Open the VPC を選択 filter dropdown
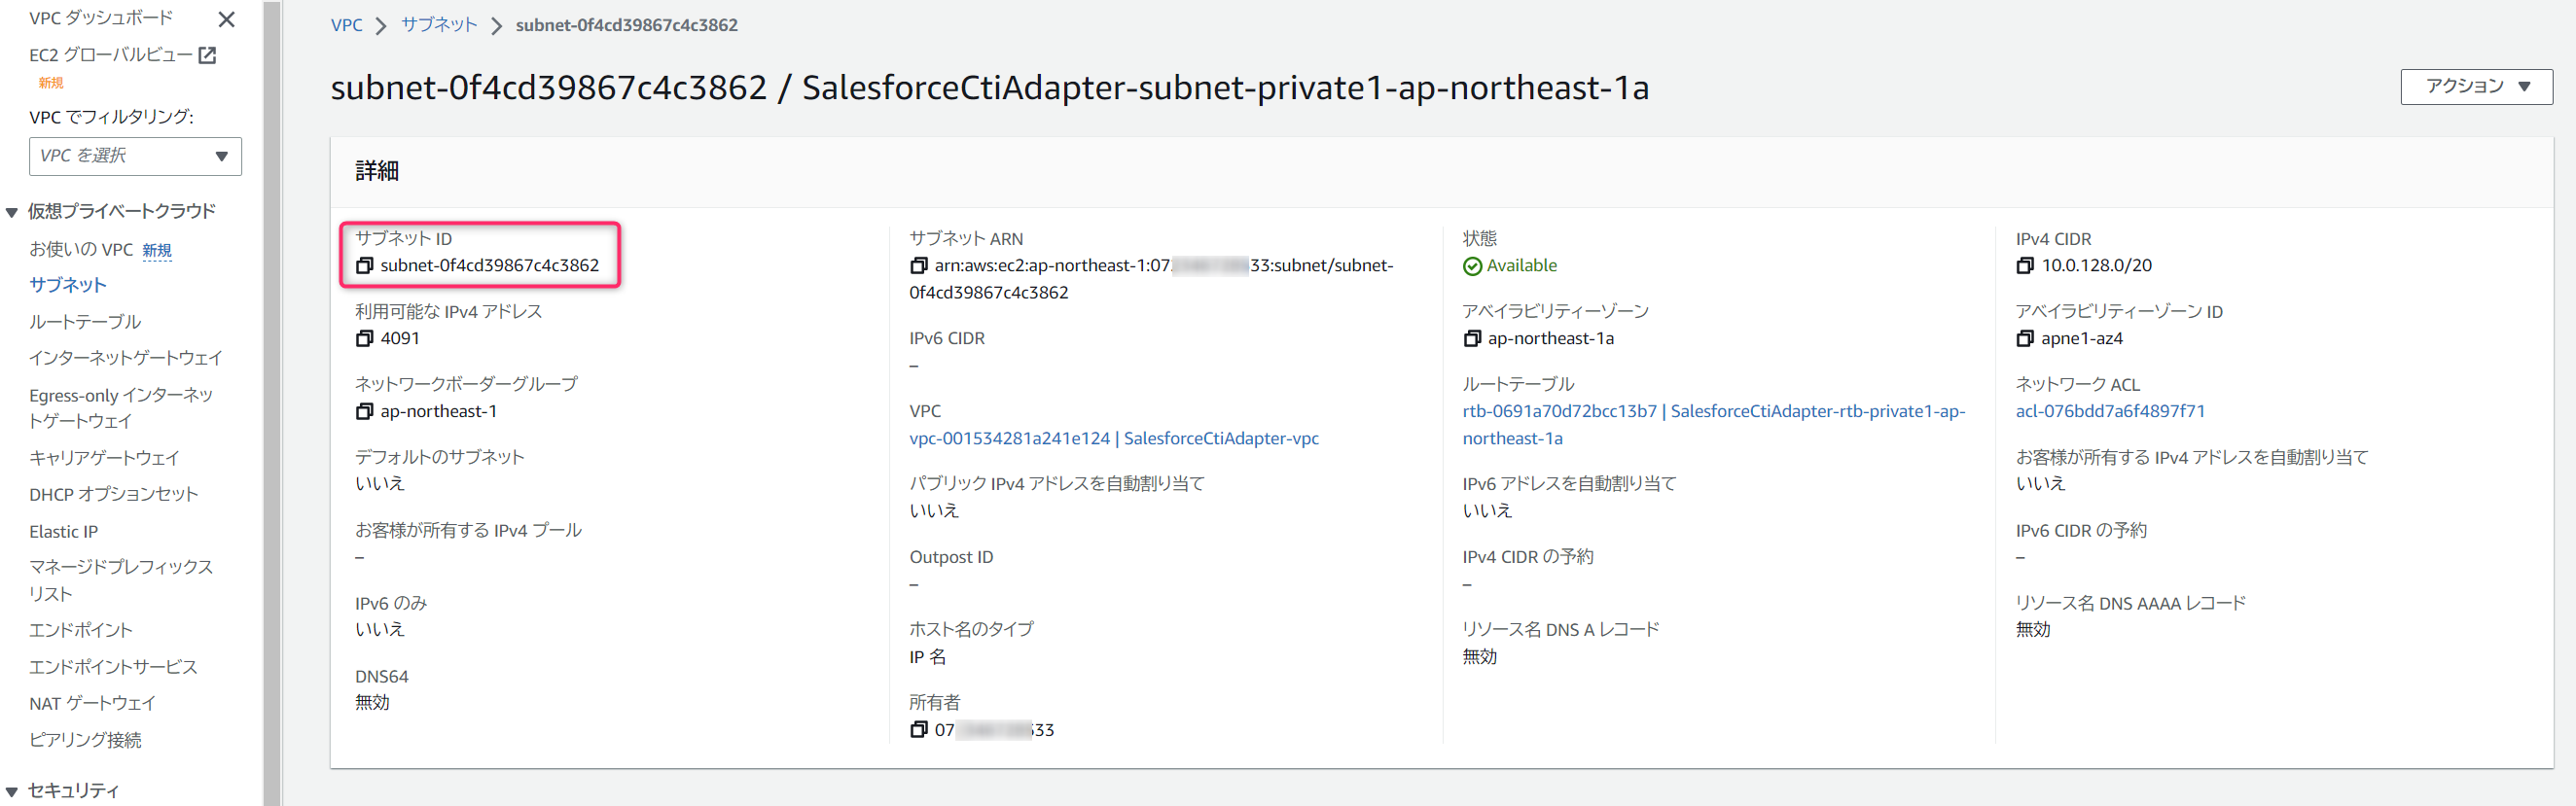Viewport: 2576px width, 806px height. 135,156
